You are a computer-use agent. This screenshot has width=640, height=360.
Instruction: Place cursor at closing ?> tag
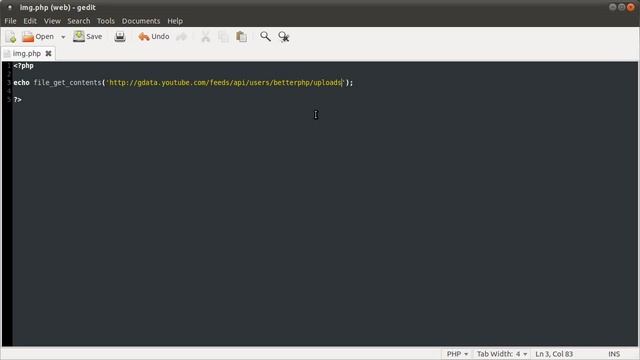click(17, 100)
